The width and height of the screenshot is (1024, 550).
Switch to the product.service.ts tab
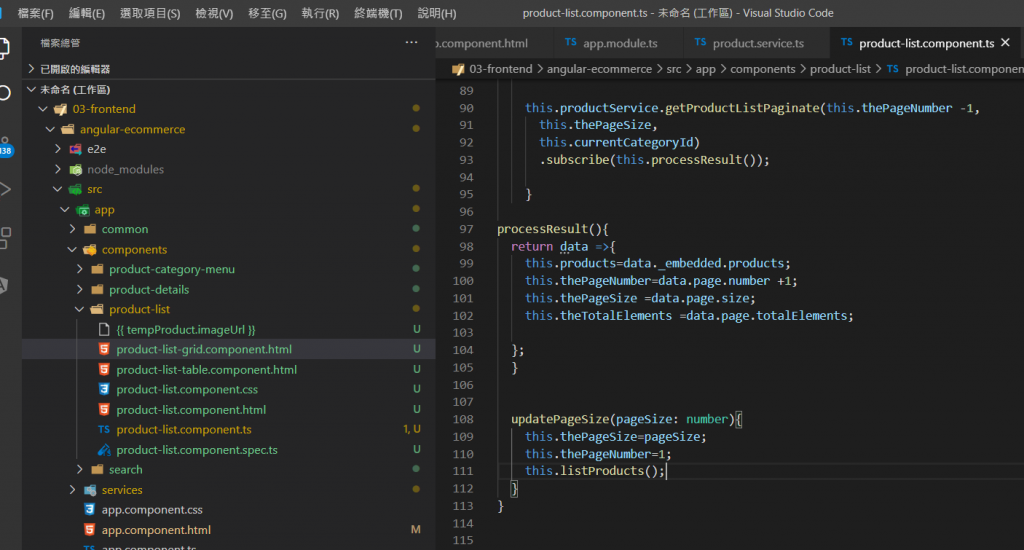[757, 43]
